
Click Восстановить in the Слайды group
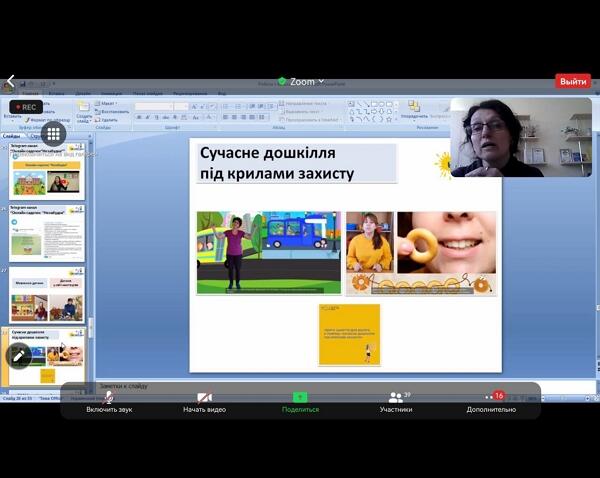112,112
